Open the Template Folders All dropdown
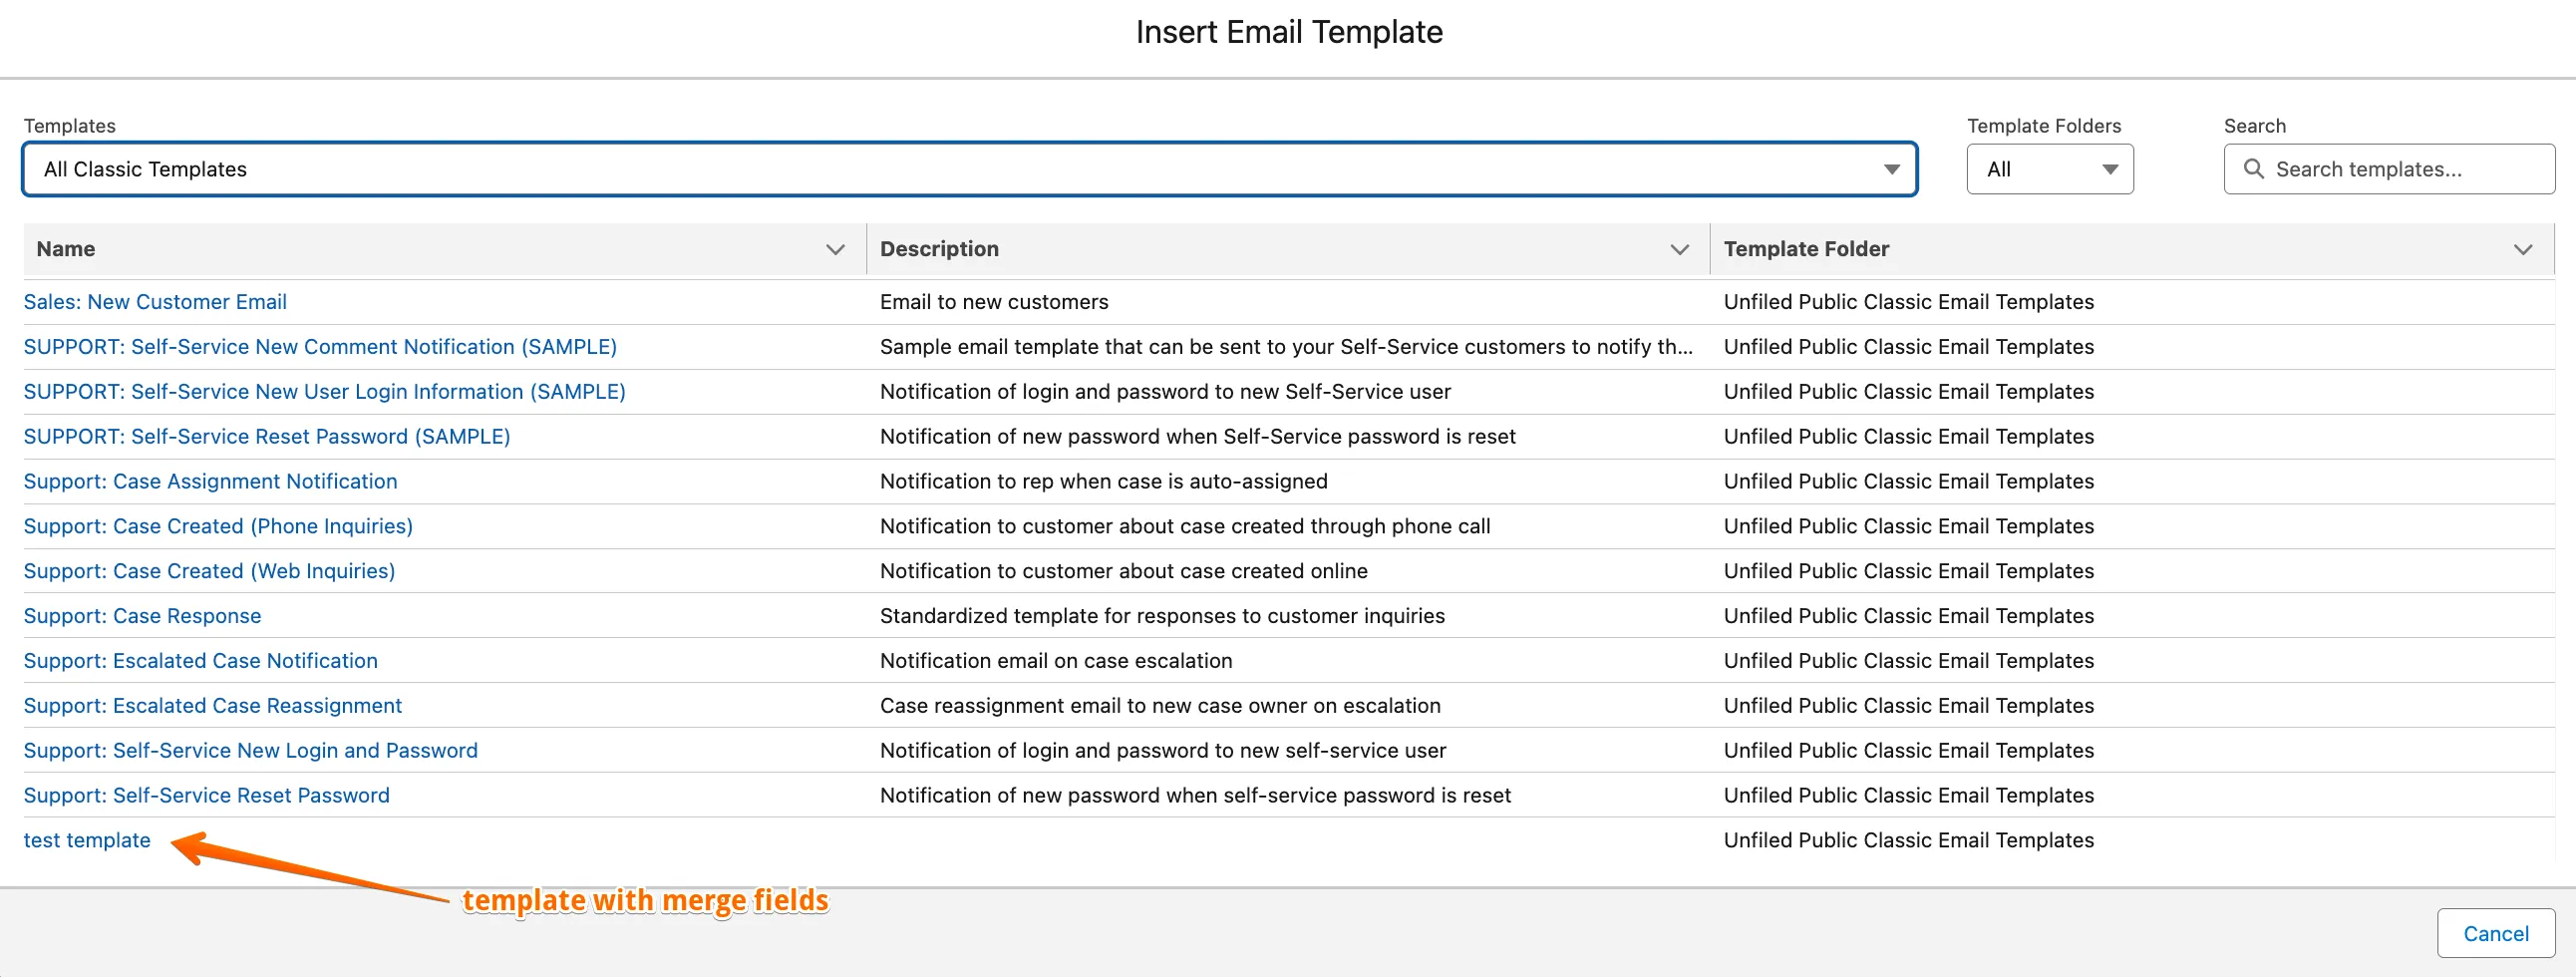The image size is (2576, 977). tap(2049, 169)
